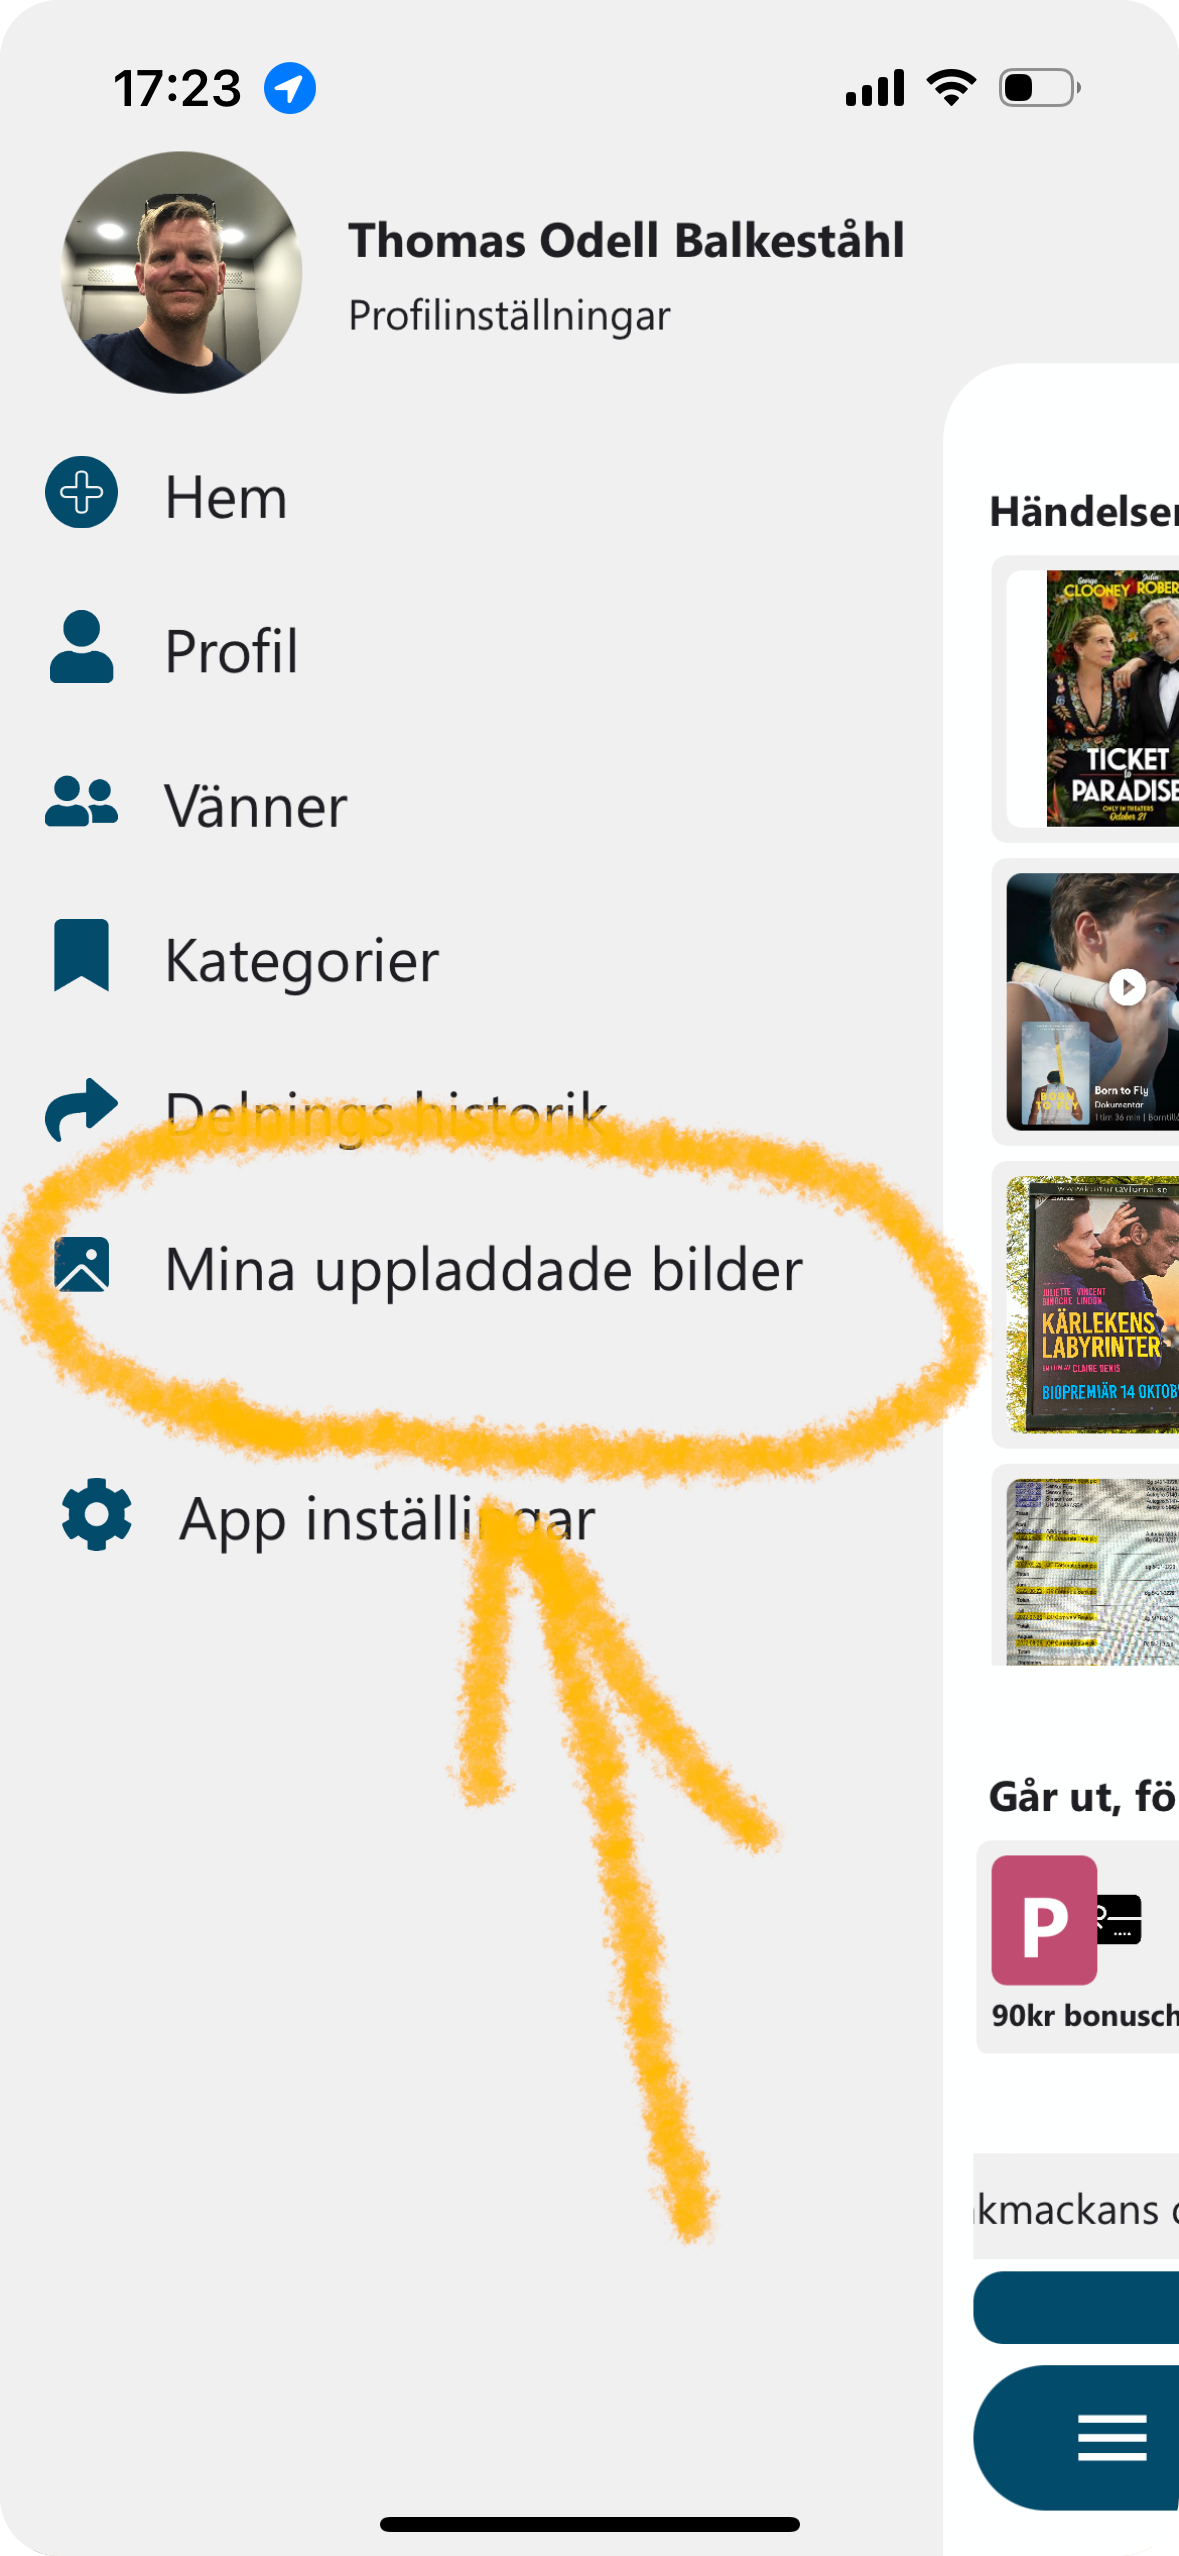Tap the Hem plus-circle icon
Screen dimensions: 1179x2556
tap(81, 492)
